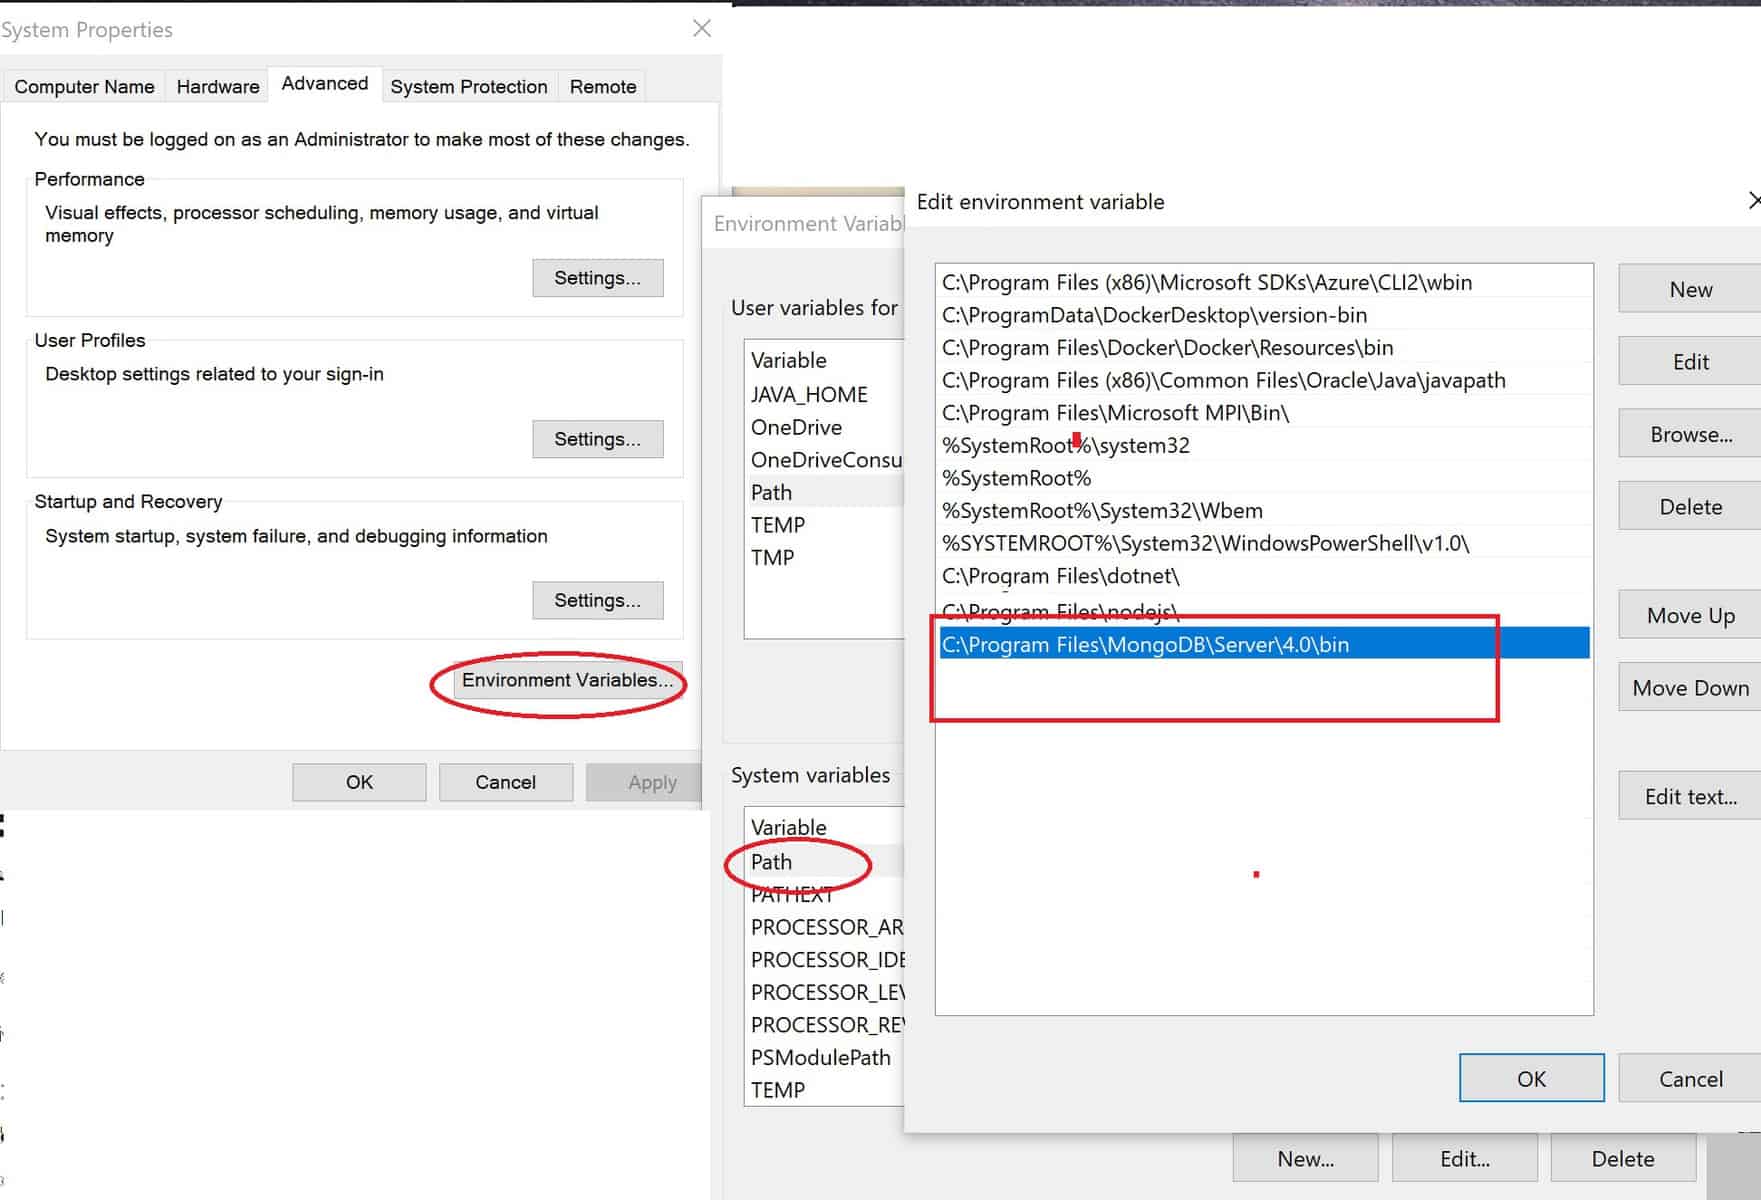Click the Edit text... button
This screenshot has width=1761, height=1200.
(x=1690, y=796)
